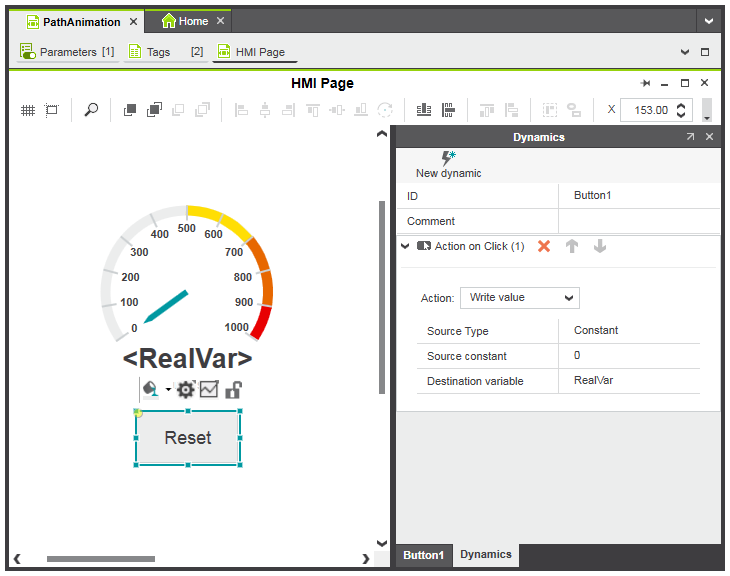Viewport: 730px width, 576px height.
Task: Click the bring to front icon
Action: click(x=130, y=110)
